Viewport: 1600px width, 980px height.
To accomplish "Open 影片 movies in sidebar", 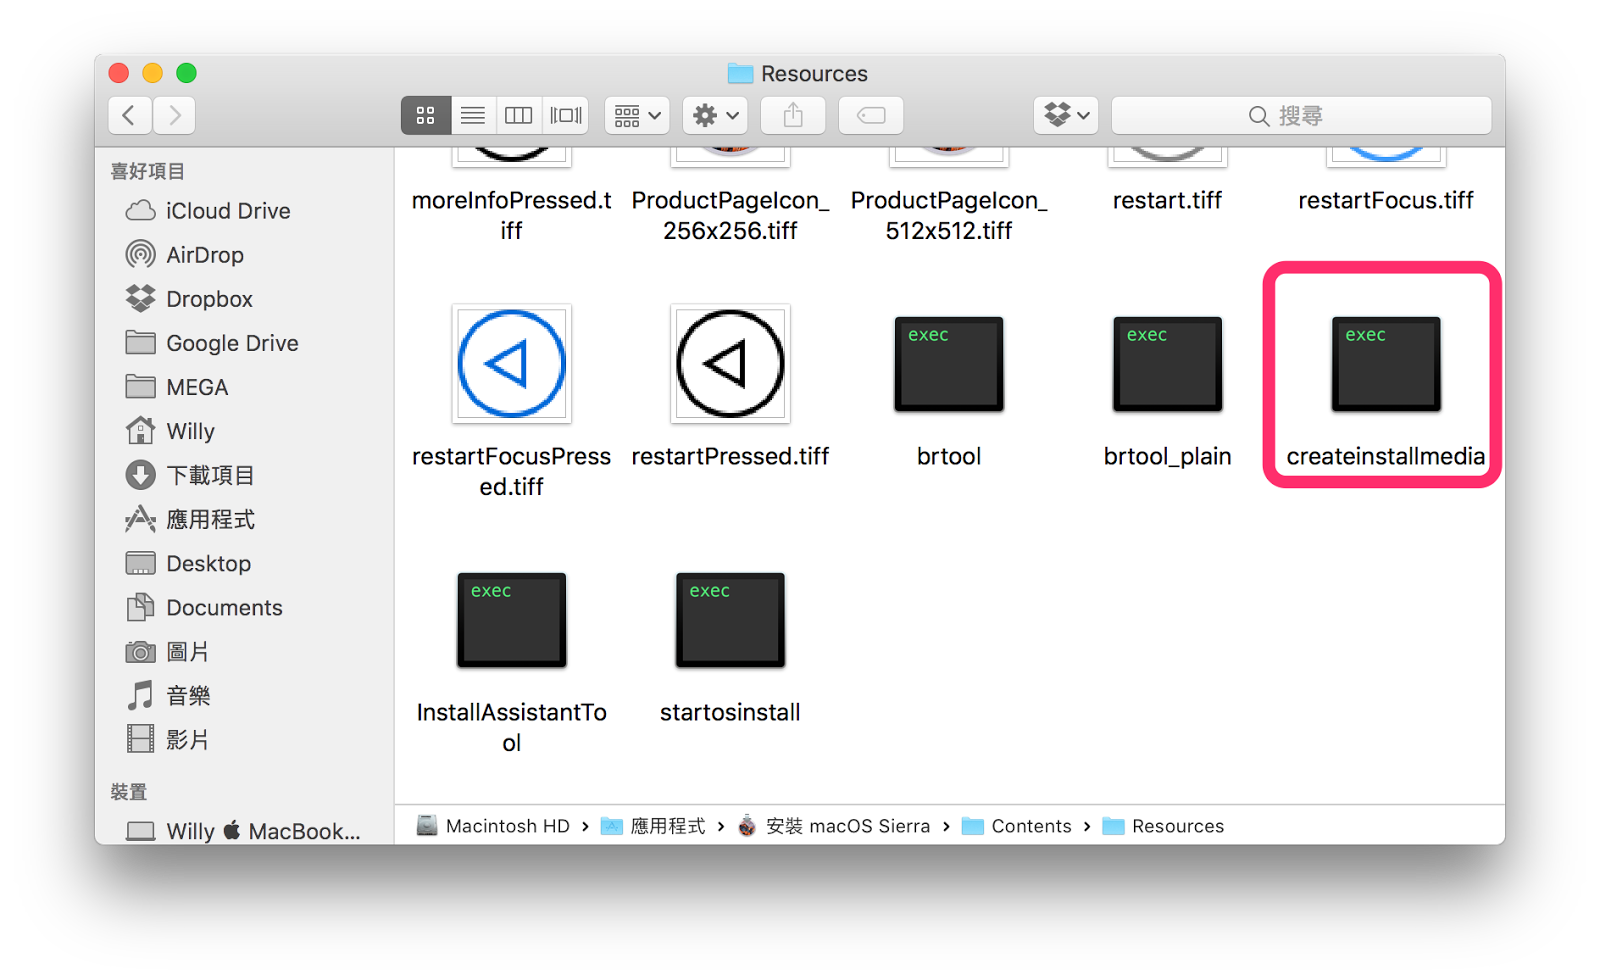I will (x=167, y=740).
